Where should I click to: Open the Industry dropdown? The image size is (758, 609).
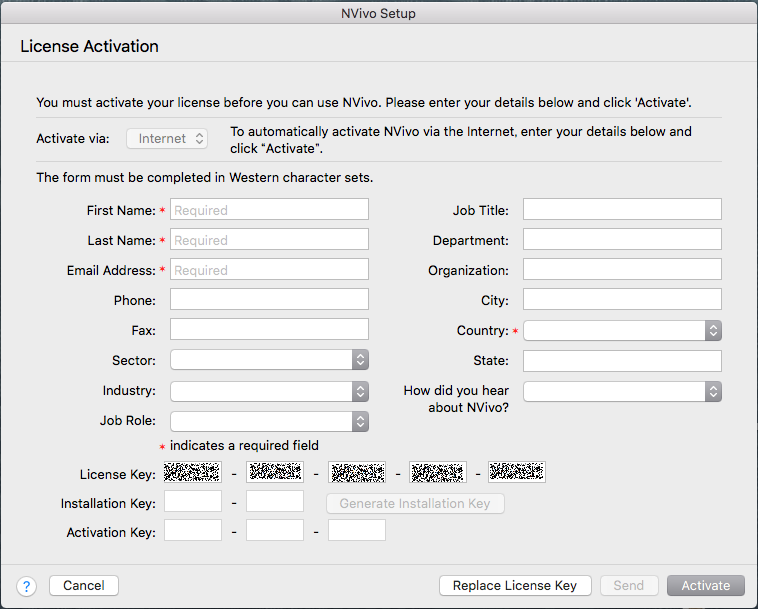tap(269, 392)
